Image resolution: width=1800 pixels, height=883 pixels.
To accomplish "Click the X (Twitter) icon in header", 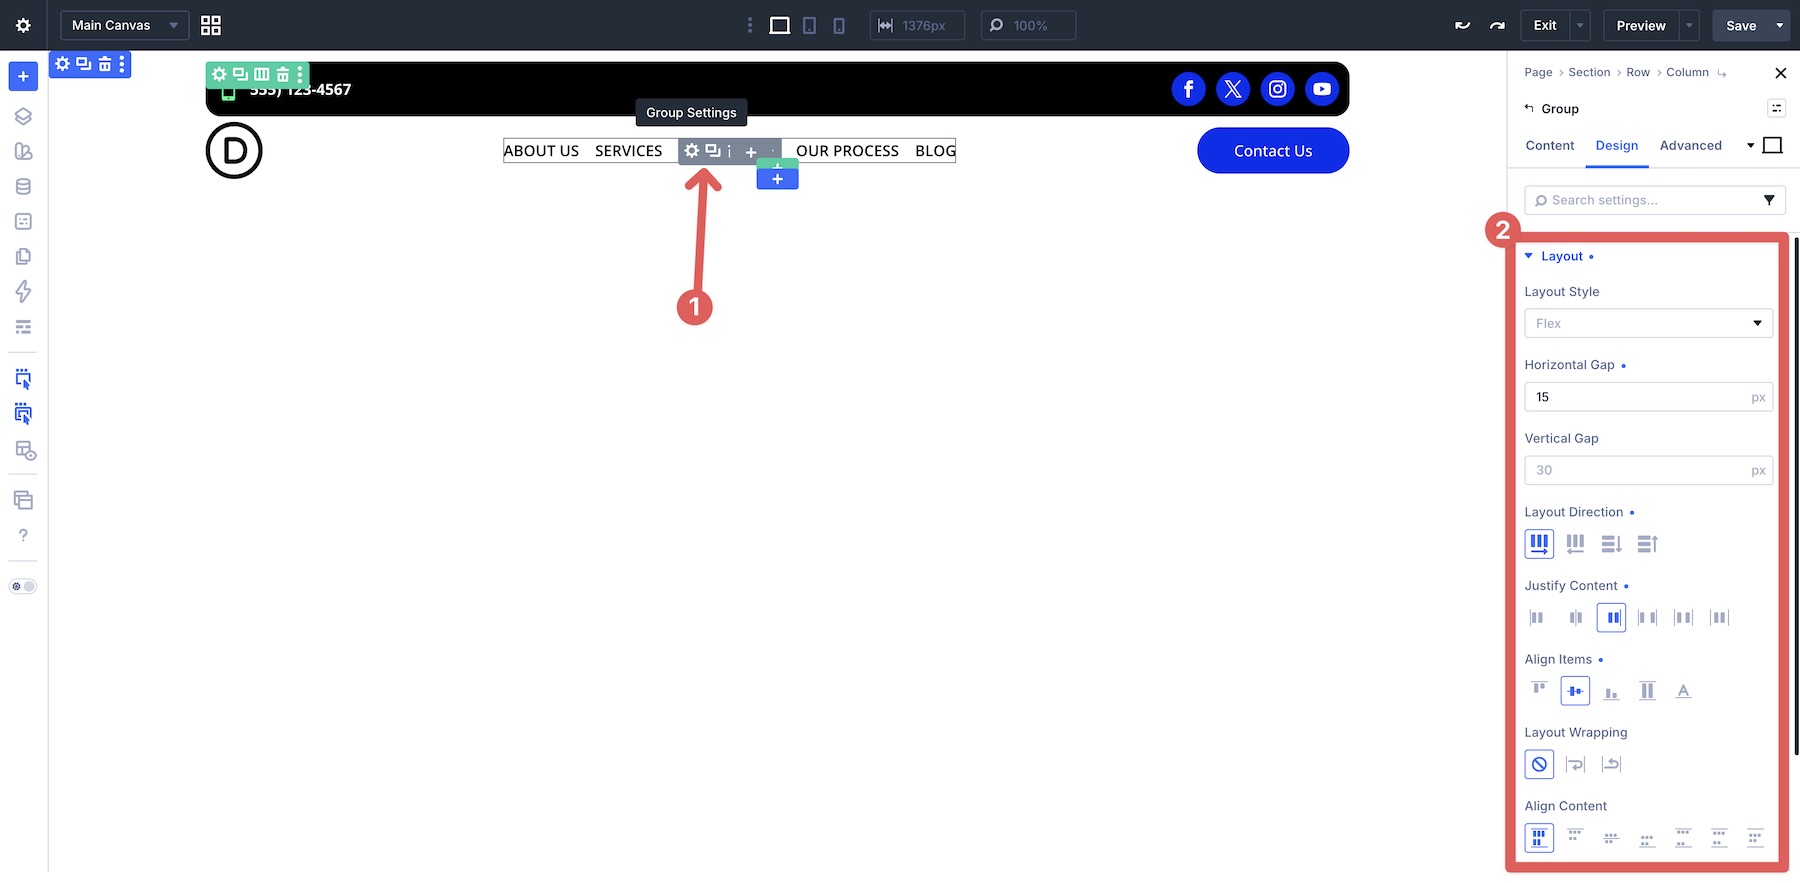I will 1233,89.
